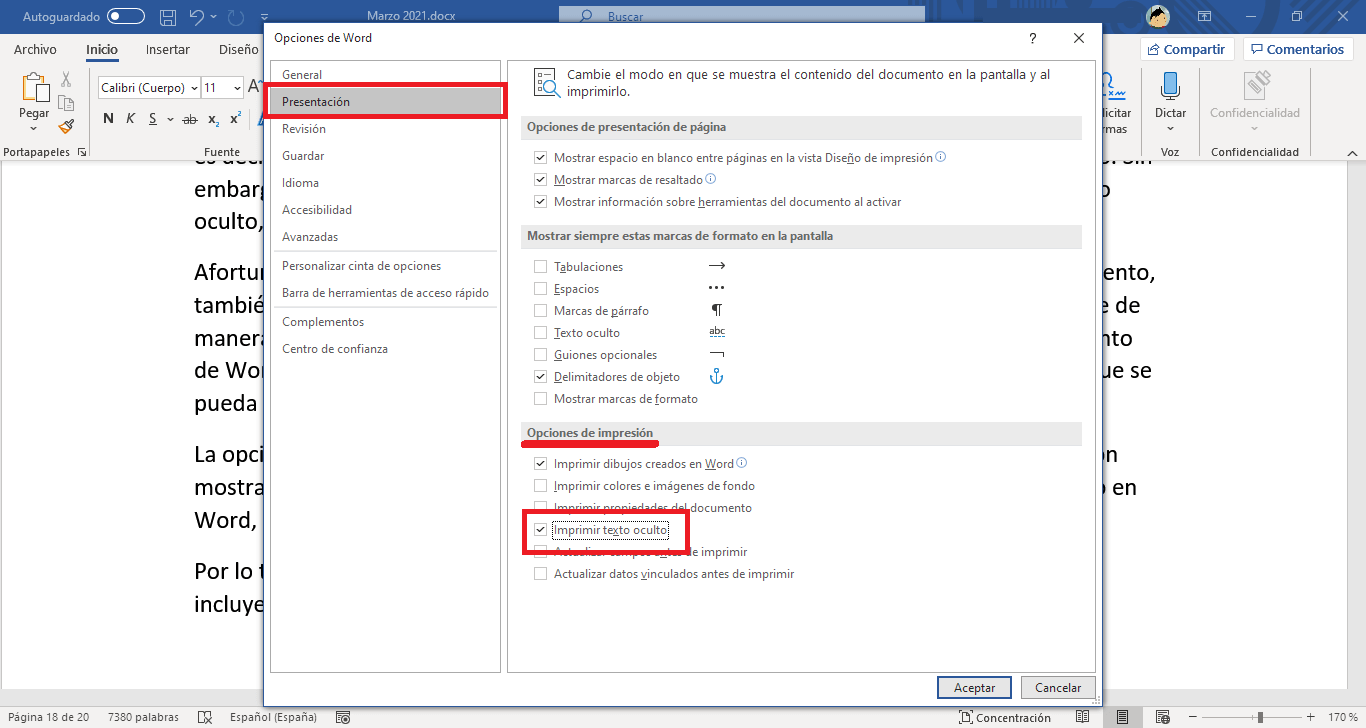Check Mostrar marcas de formato checkbox
1366x728 pixels.
[x=541, y=399]
